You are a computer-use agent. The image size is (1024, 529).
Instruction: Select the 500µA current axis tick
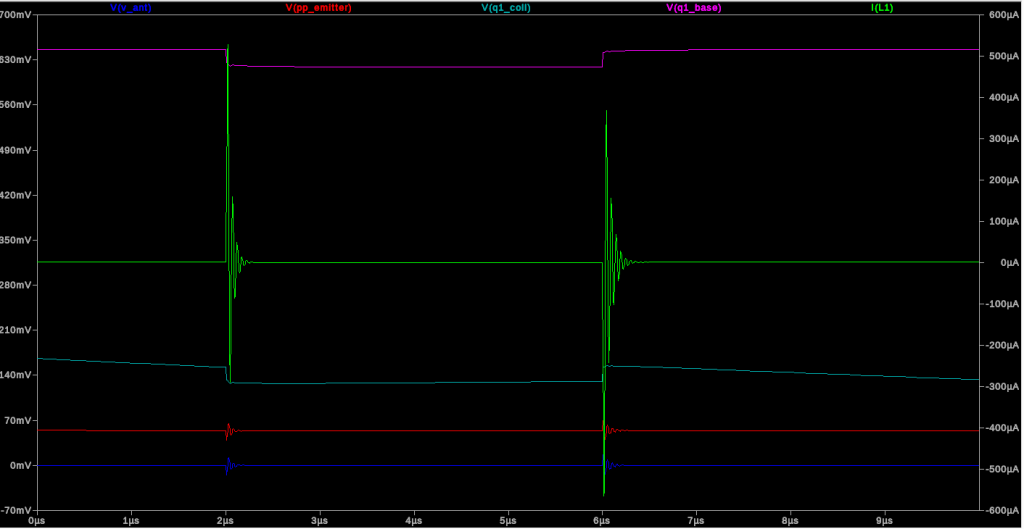point(1003,56)
